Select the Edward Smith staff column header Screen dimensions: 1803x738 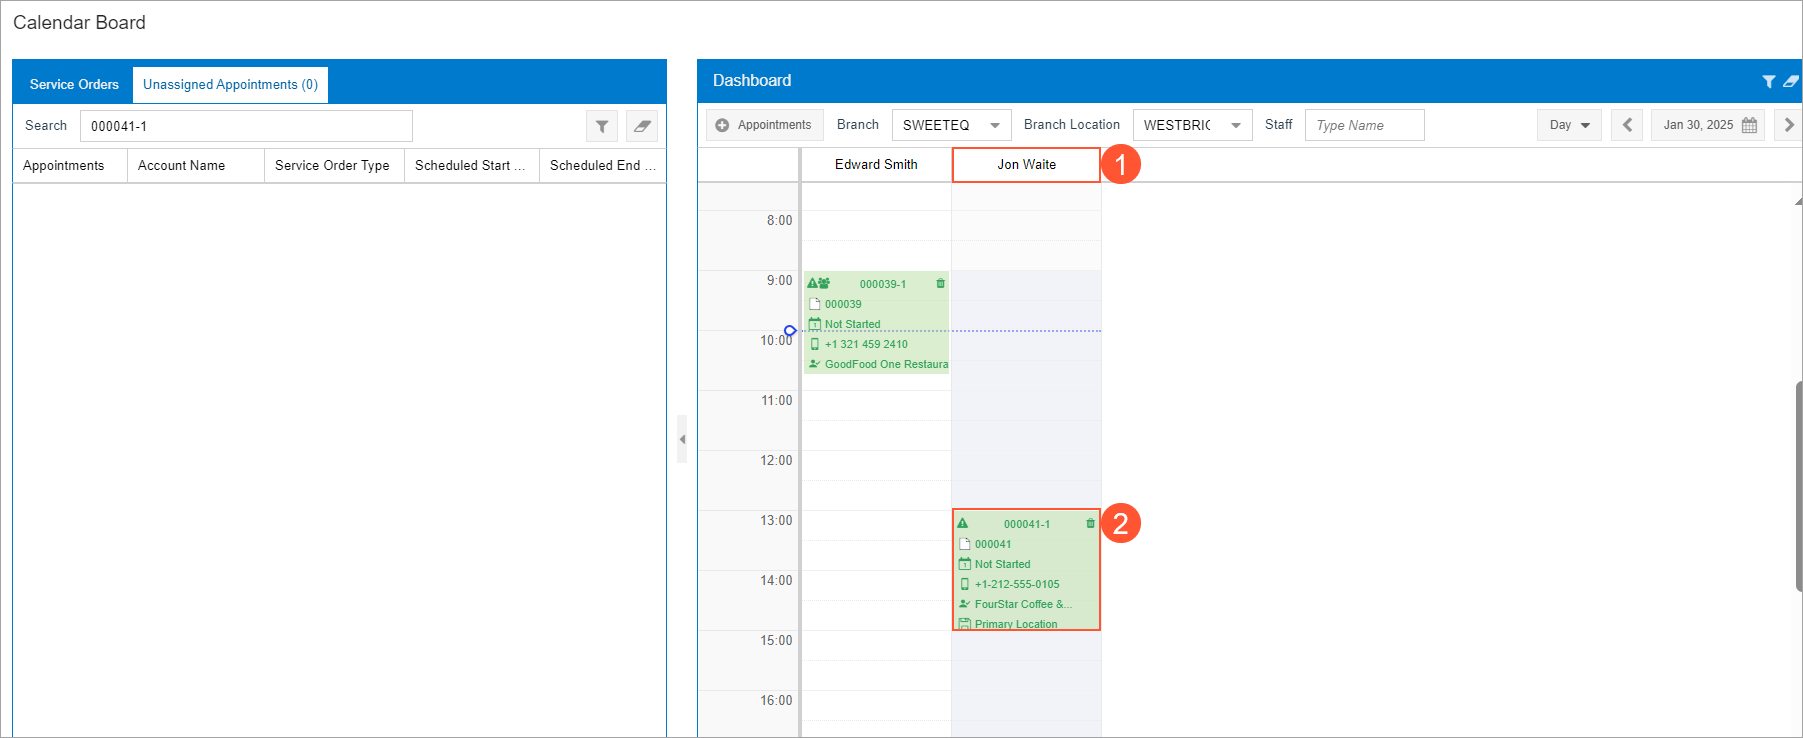point(876,165)
